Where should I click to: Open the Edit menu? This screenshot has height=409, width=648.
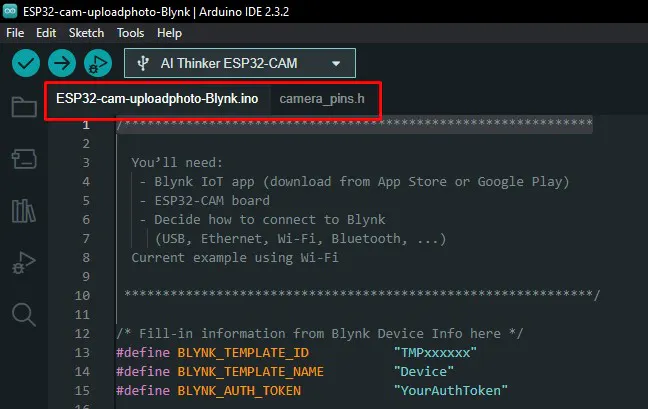46,33
